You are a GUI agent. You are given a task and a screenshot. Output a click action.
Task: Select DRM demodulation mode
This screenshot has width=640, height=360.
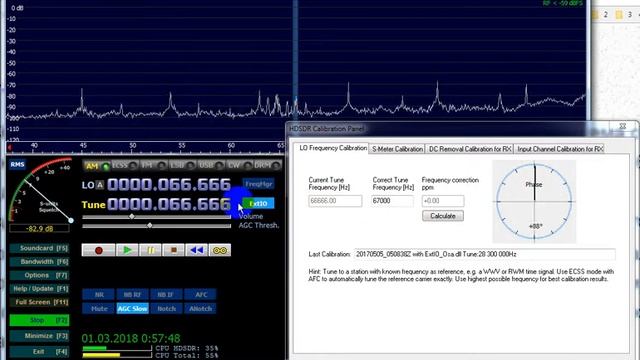click(x=267, y=166)
